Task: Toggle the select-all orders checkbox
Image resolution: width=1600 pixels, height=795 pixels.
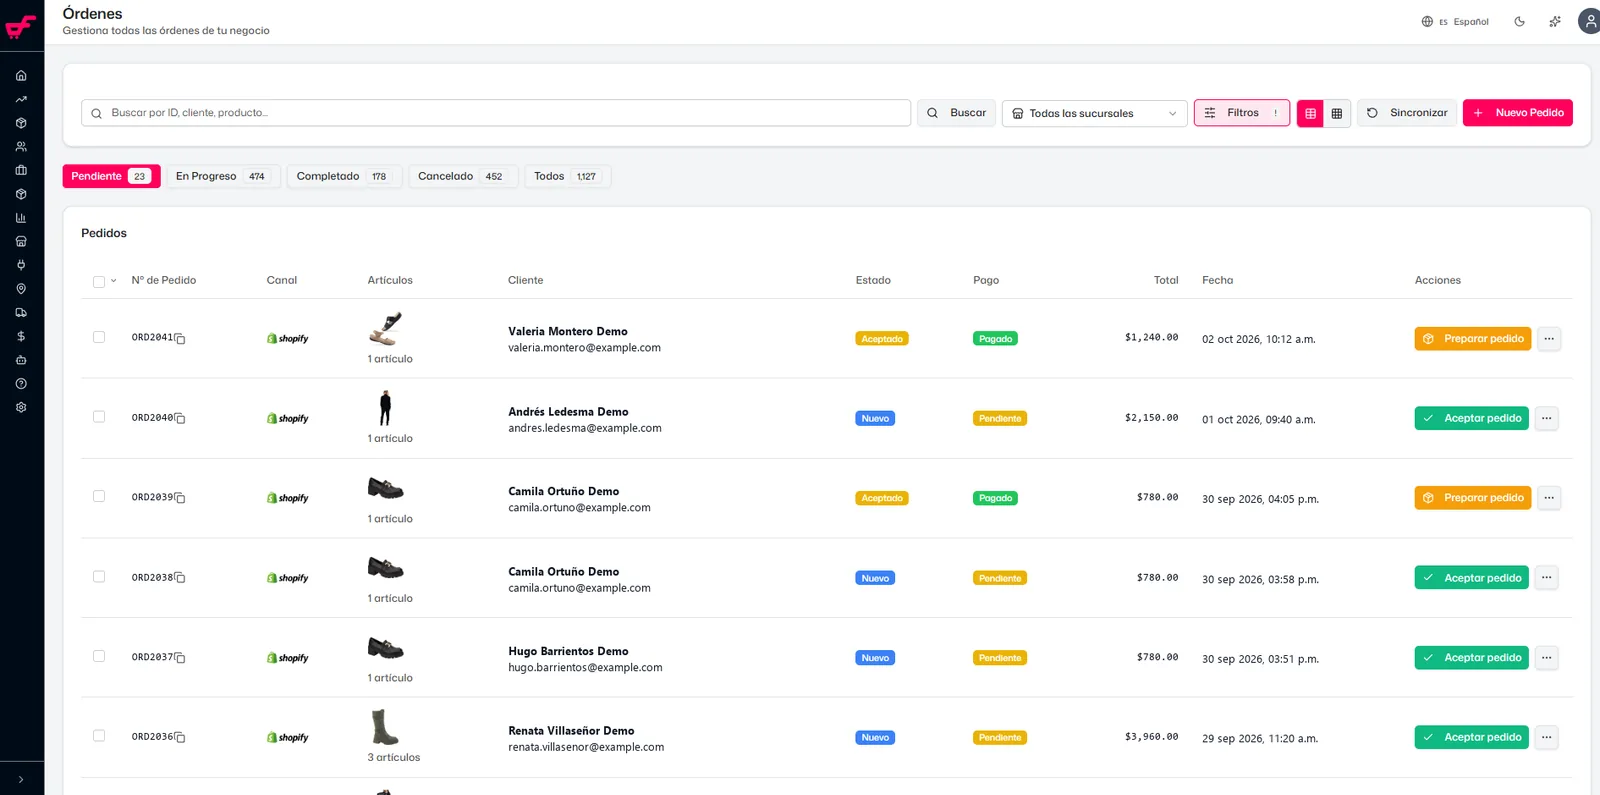Action: (x=99, y=281)
